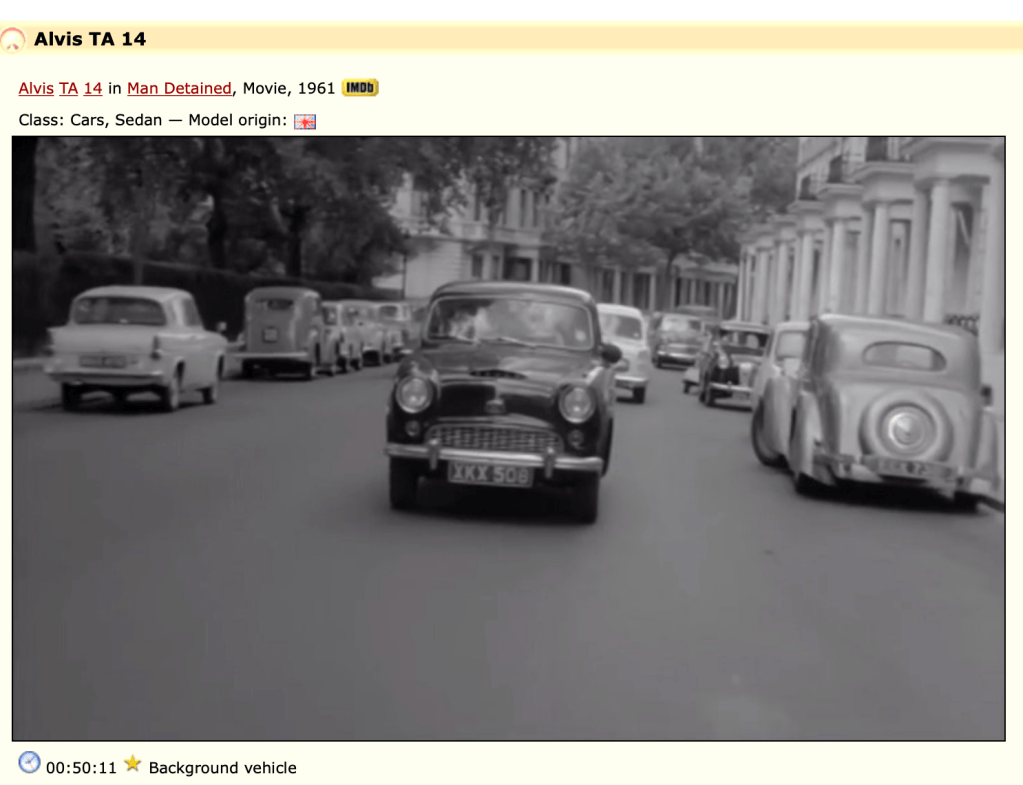
Task: Click the 'Background vehicle' label
Action: click(x=222, y=768)
